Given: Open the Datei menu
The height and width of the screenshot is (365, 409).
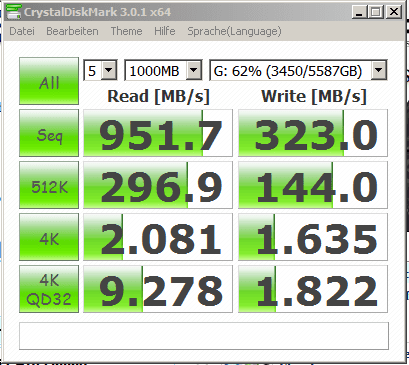Looking at the screenshot, I should tap(22, 31).
